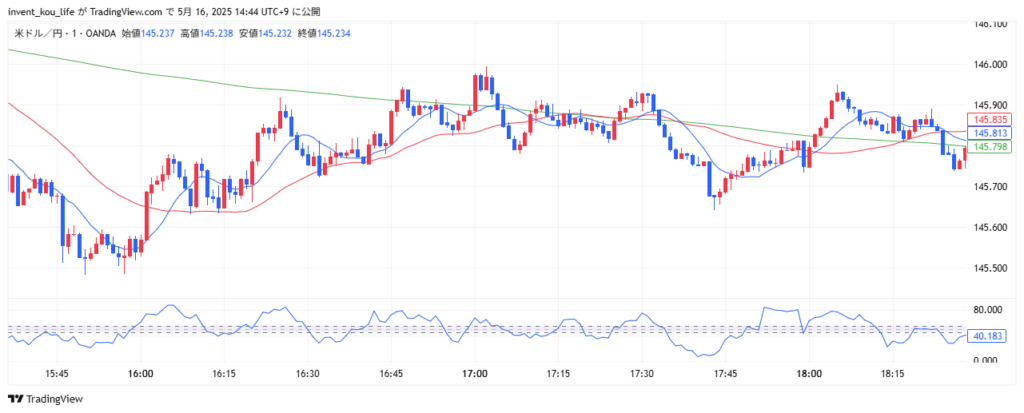Click the TradingView logo at bottom left

click(45, 399)
